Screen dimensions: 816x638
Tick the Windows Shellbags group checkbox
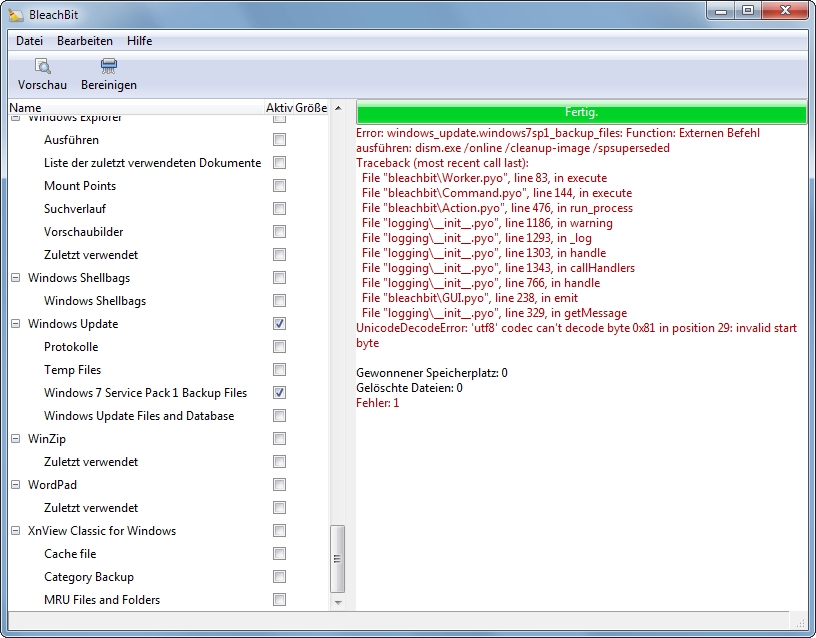279,277
